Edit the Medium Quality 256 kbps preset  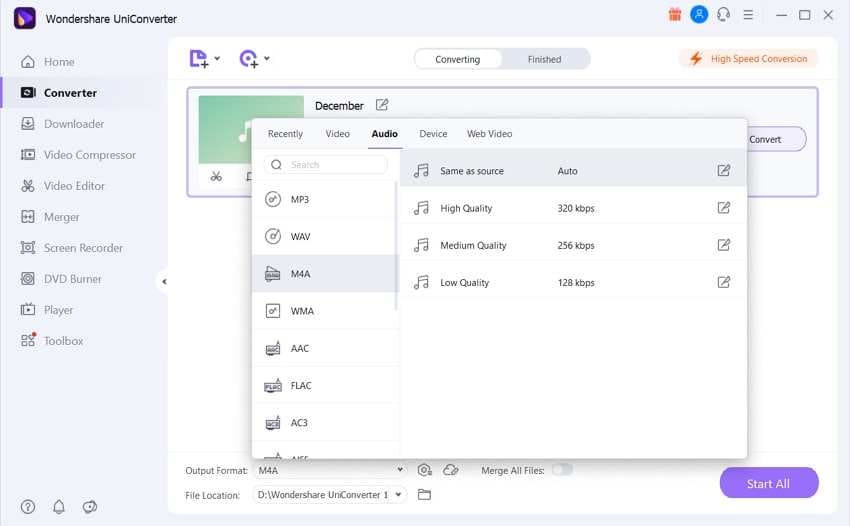point(723,245)
